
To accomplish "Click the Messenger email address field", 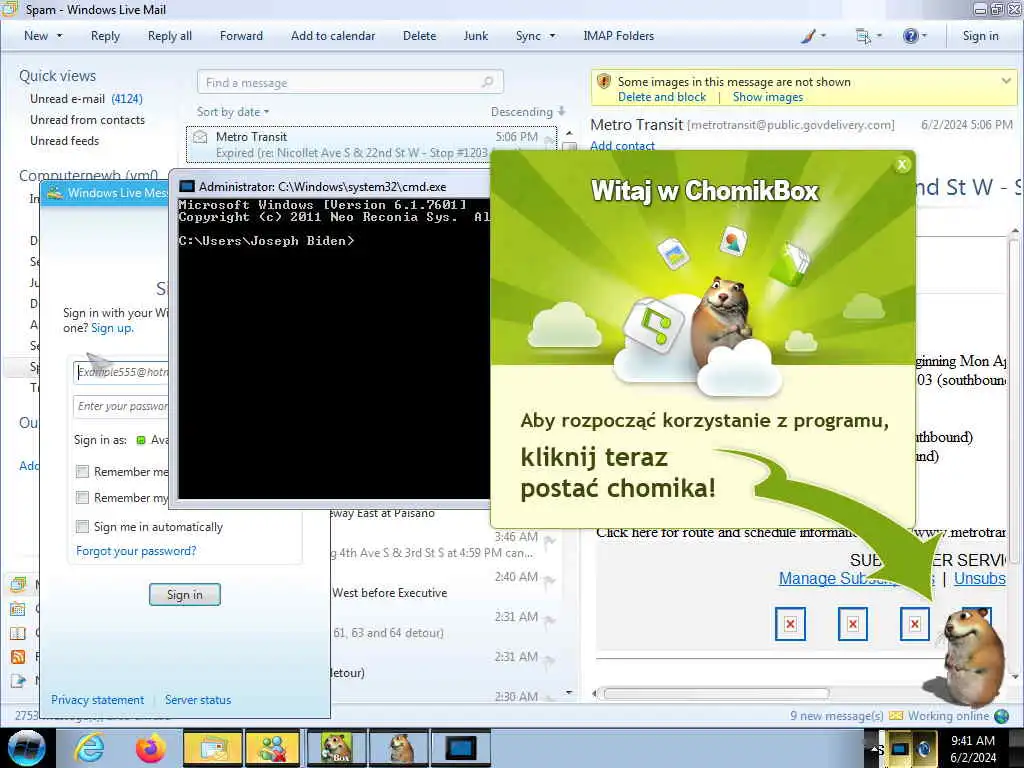I will click(x=121, y=372).
